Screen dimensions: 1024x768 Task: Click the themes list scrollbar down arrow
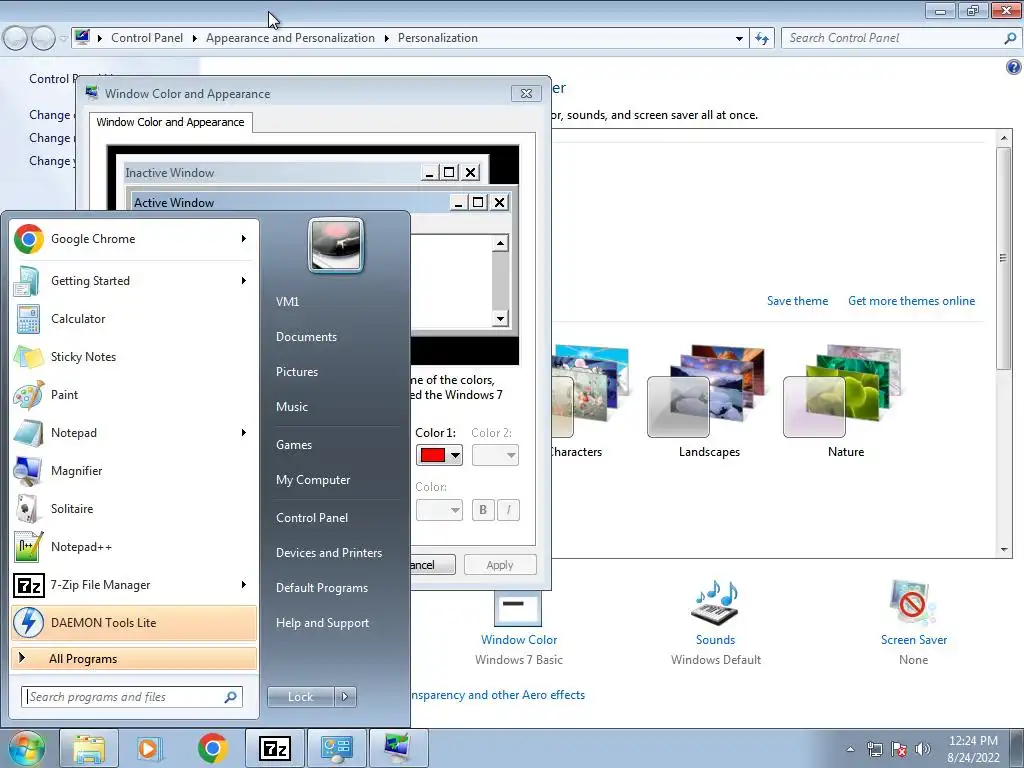(1004, 550)
